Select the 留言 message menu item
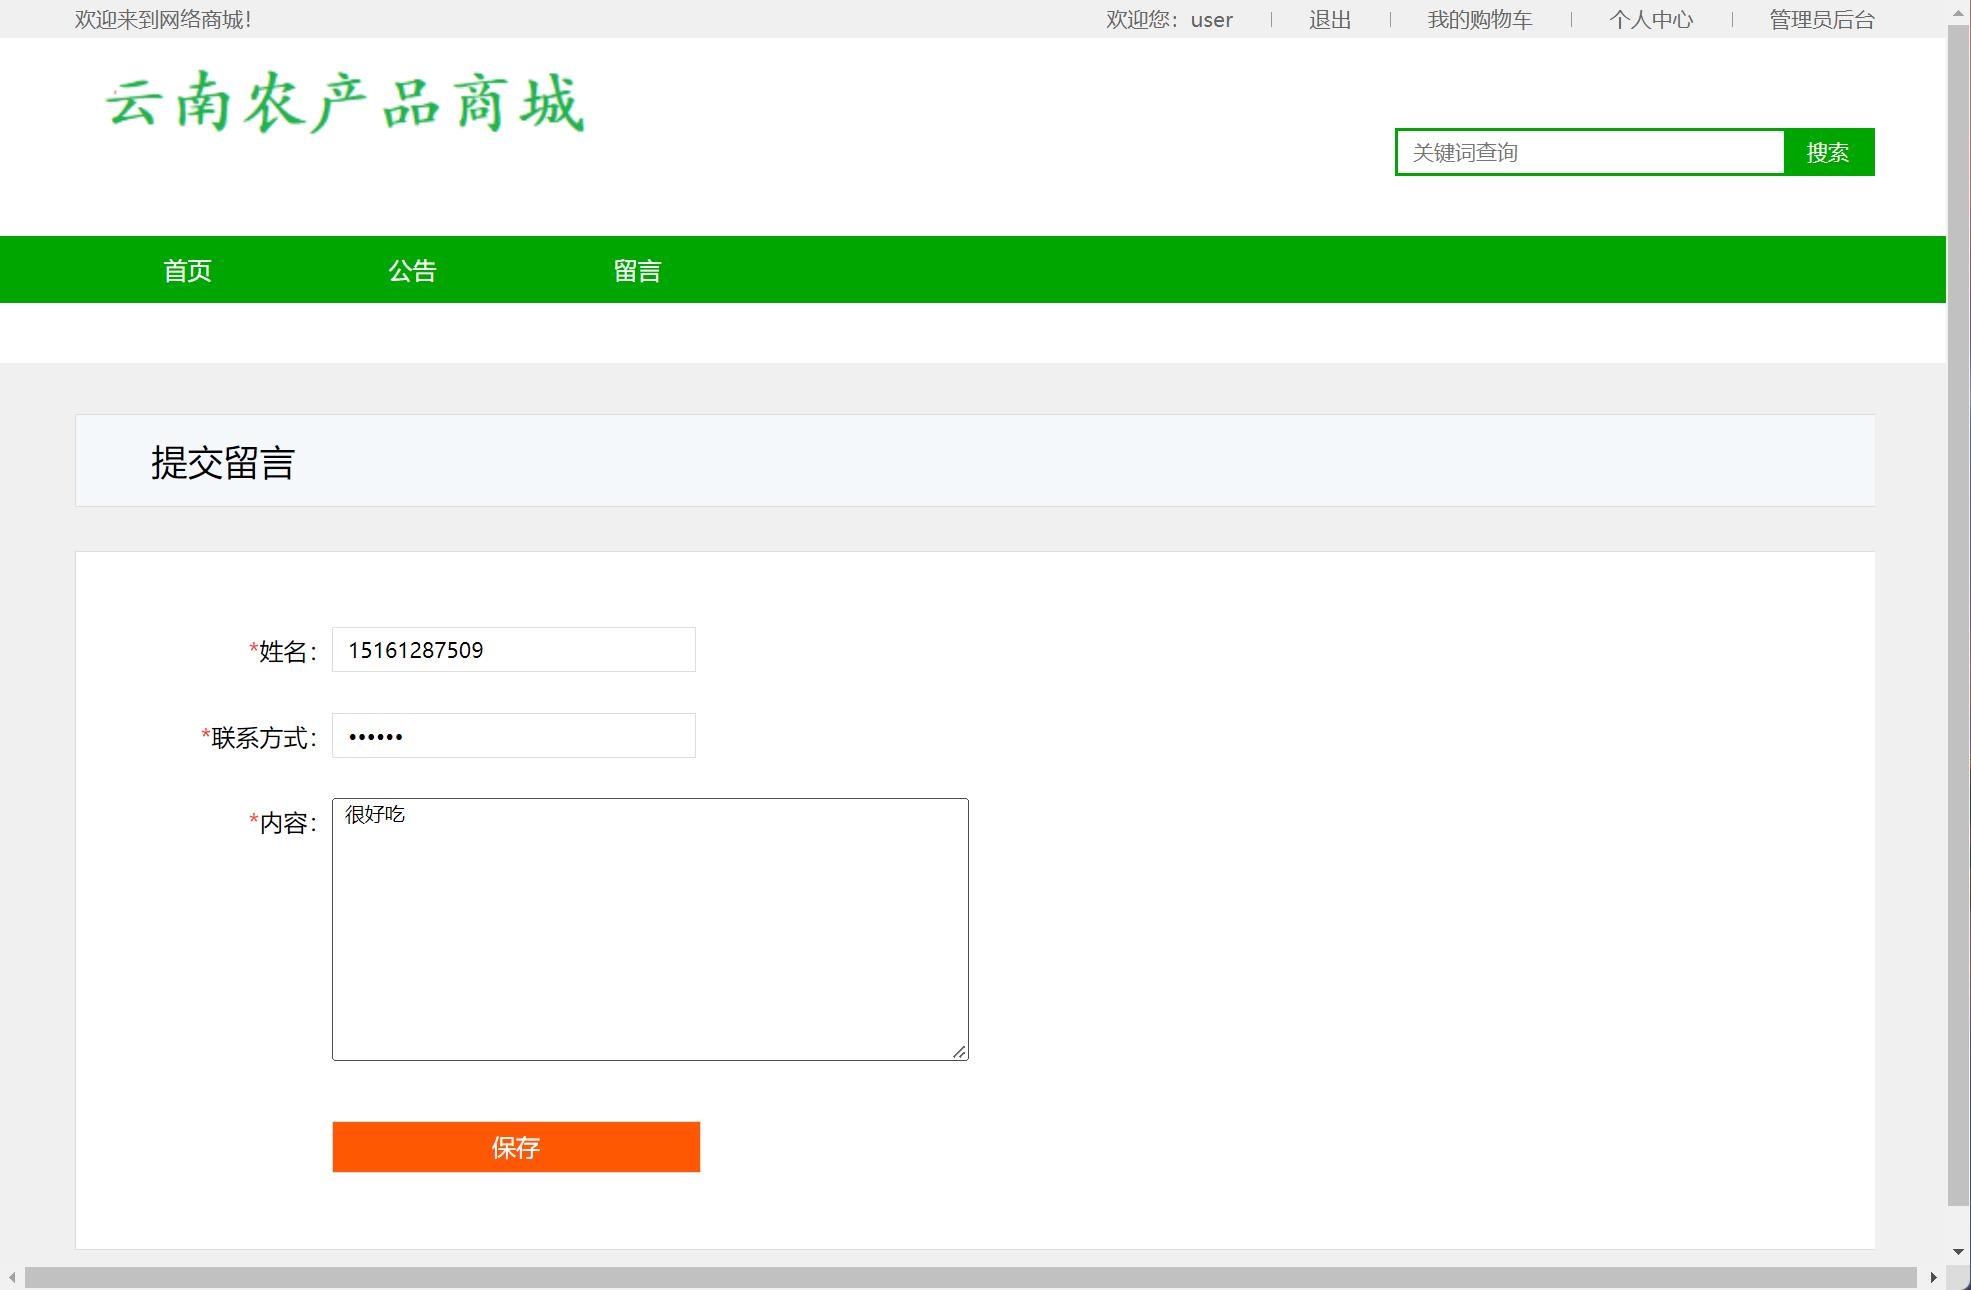1971x1290 pixels. 636,269
